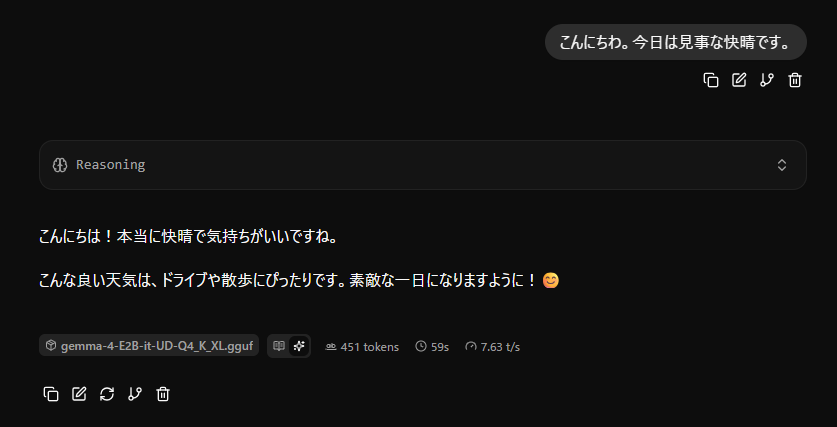Delete the assistant response
837x427 pixels.
click(163, 394)
